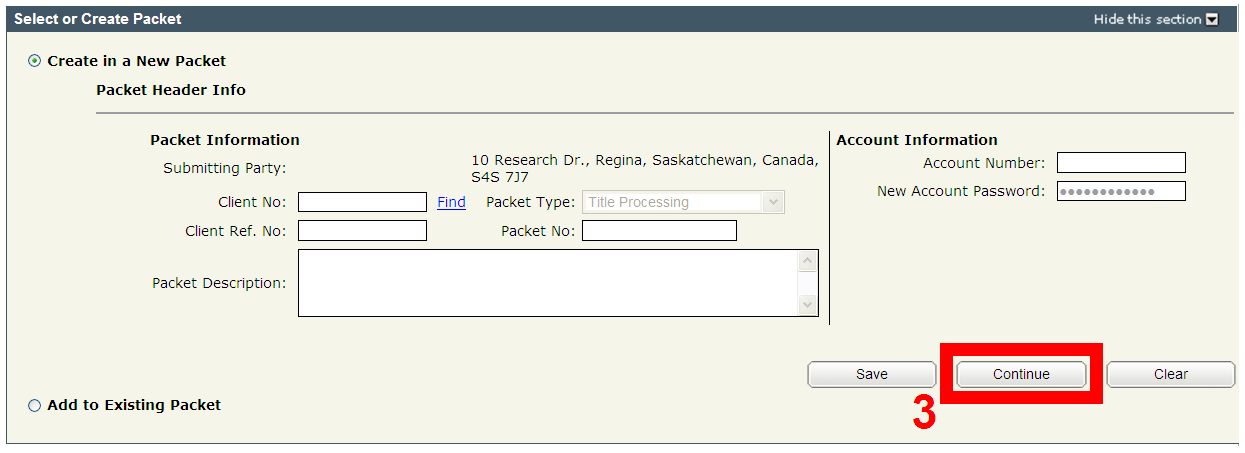Open the Find link beside Client No
The image size is (1245, 453).
click(x=452, y=202)
